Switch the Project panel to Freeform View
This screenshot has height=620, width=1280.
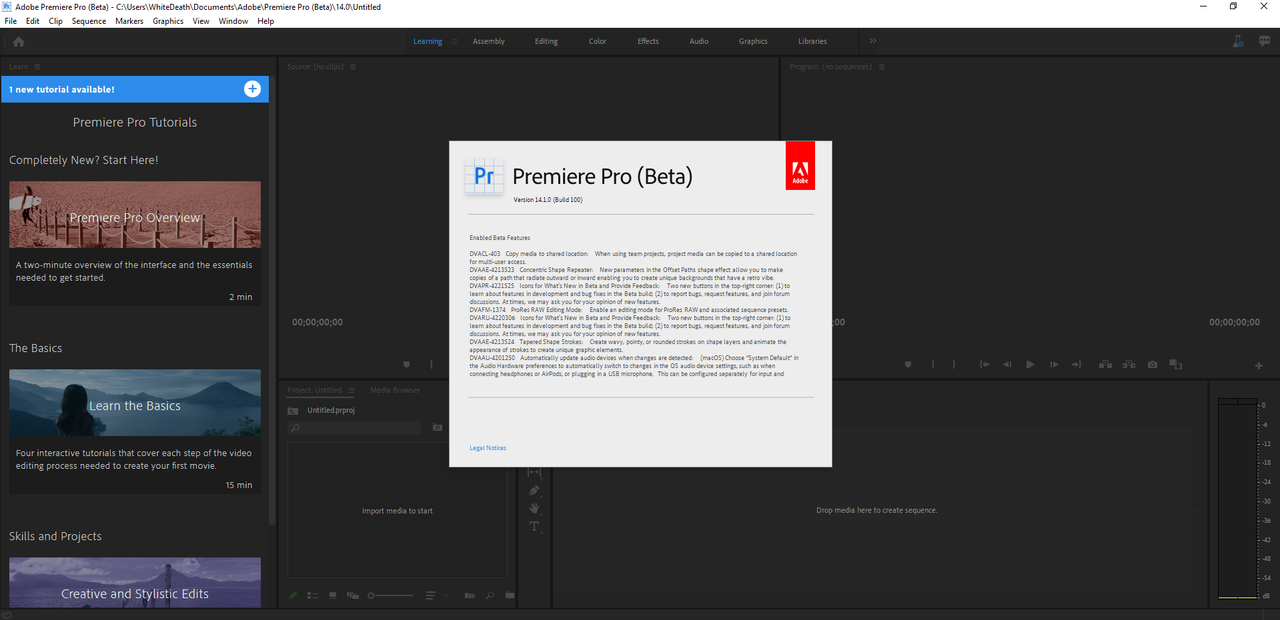[353, 595]
